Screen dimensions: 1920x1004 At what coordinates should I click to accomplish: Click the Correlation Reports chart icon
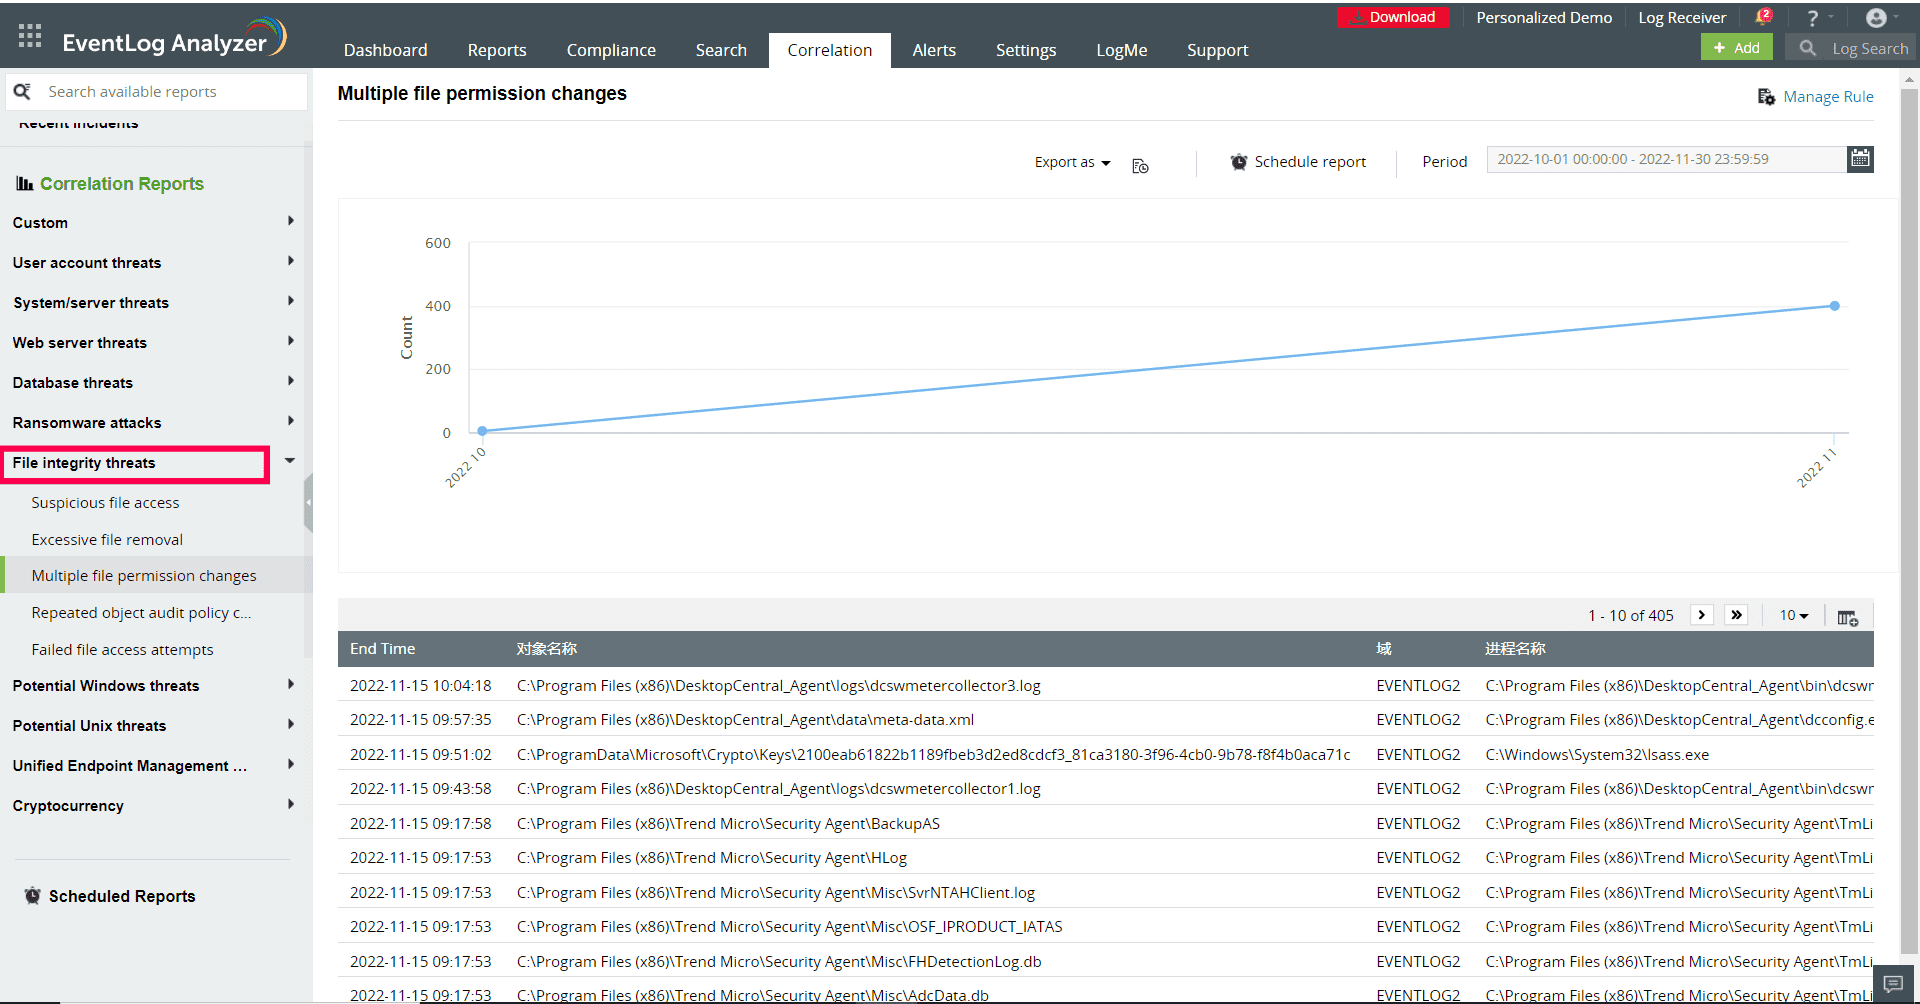pos(25,183)
